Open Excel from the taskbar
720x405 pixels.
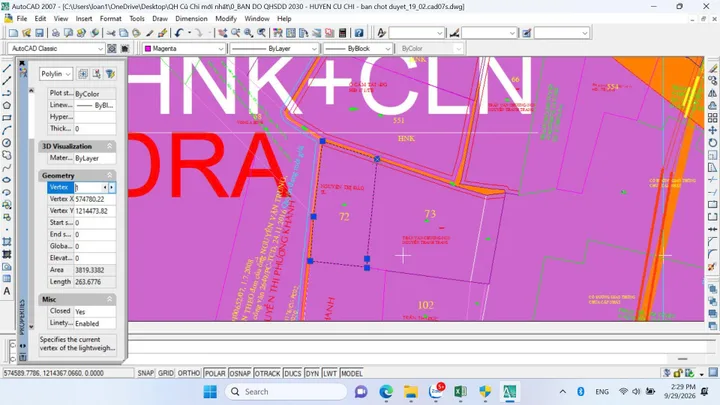461,392
